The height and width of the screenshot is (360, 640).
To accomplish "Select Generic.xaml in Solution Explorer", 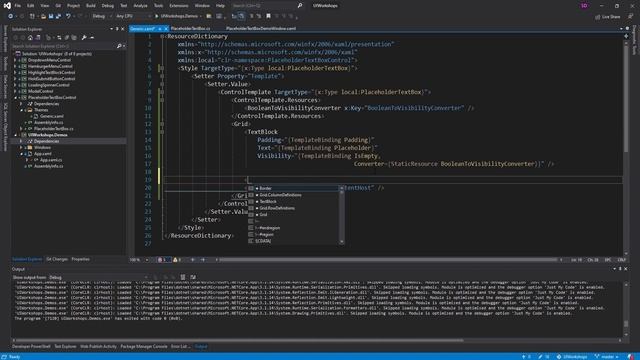I will pyautogui.click(x=51, y=116).
